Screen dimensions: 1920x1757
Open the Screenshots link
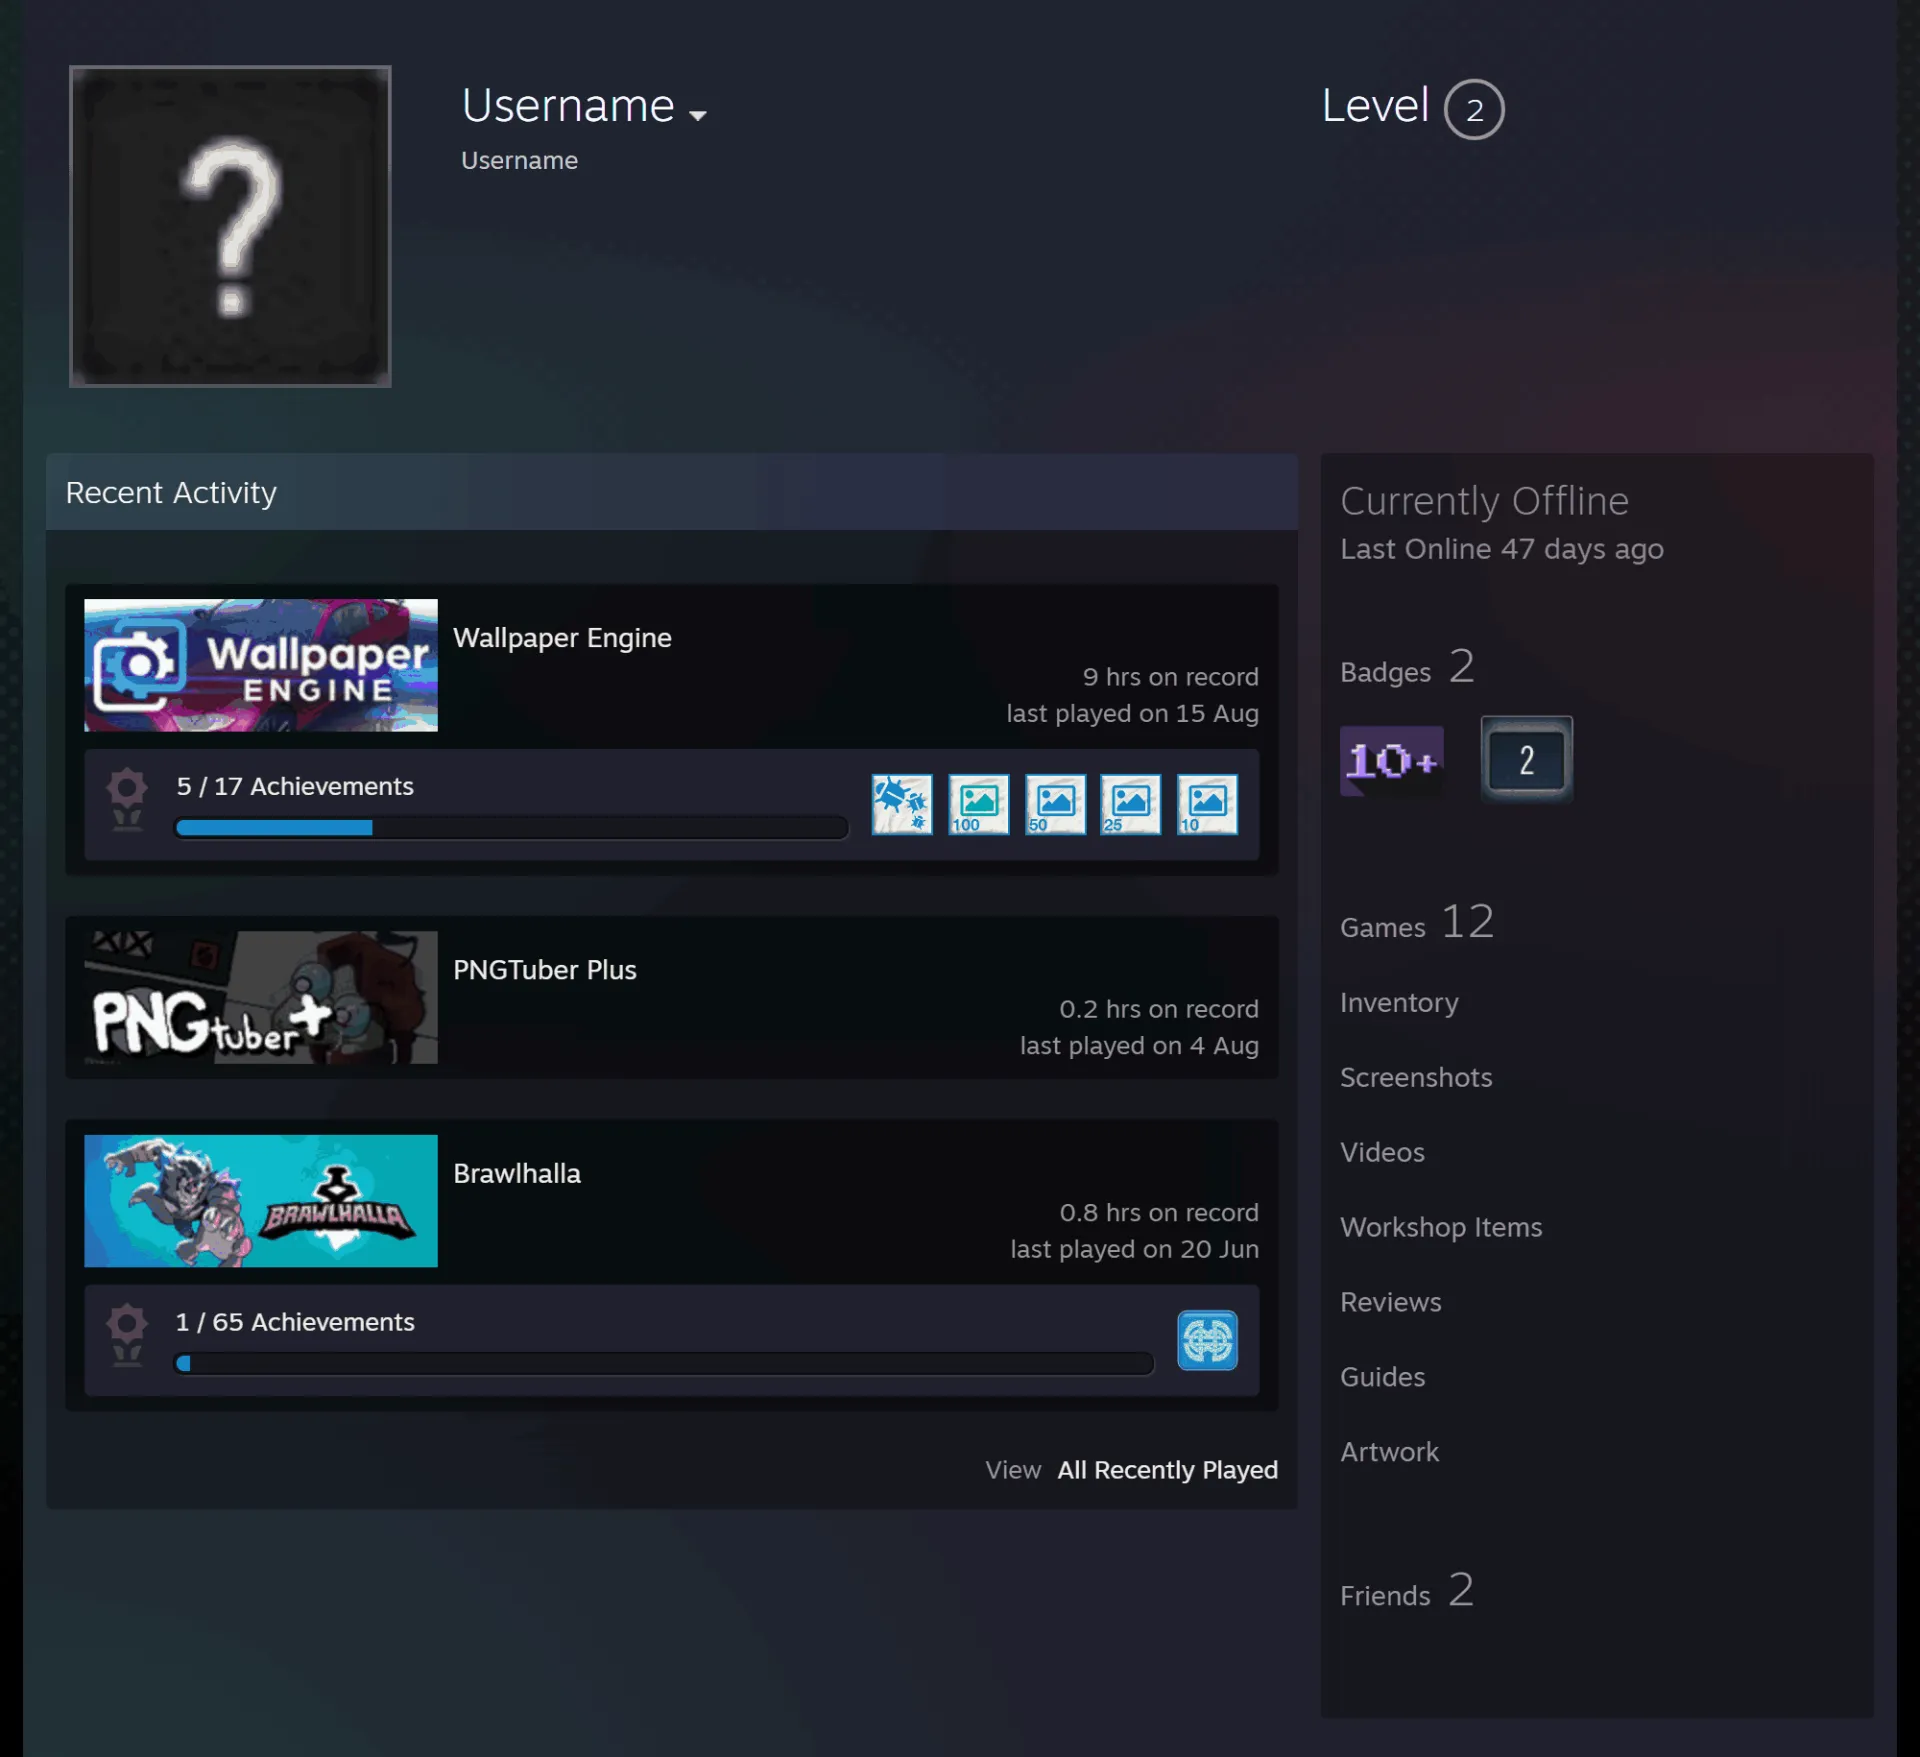1416,1077
